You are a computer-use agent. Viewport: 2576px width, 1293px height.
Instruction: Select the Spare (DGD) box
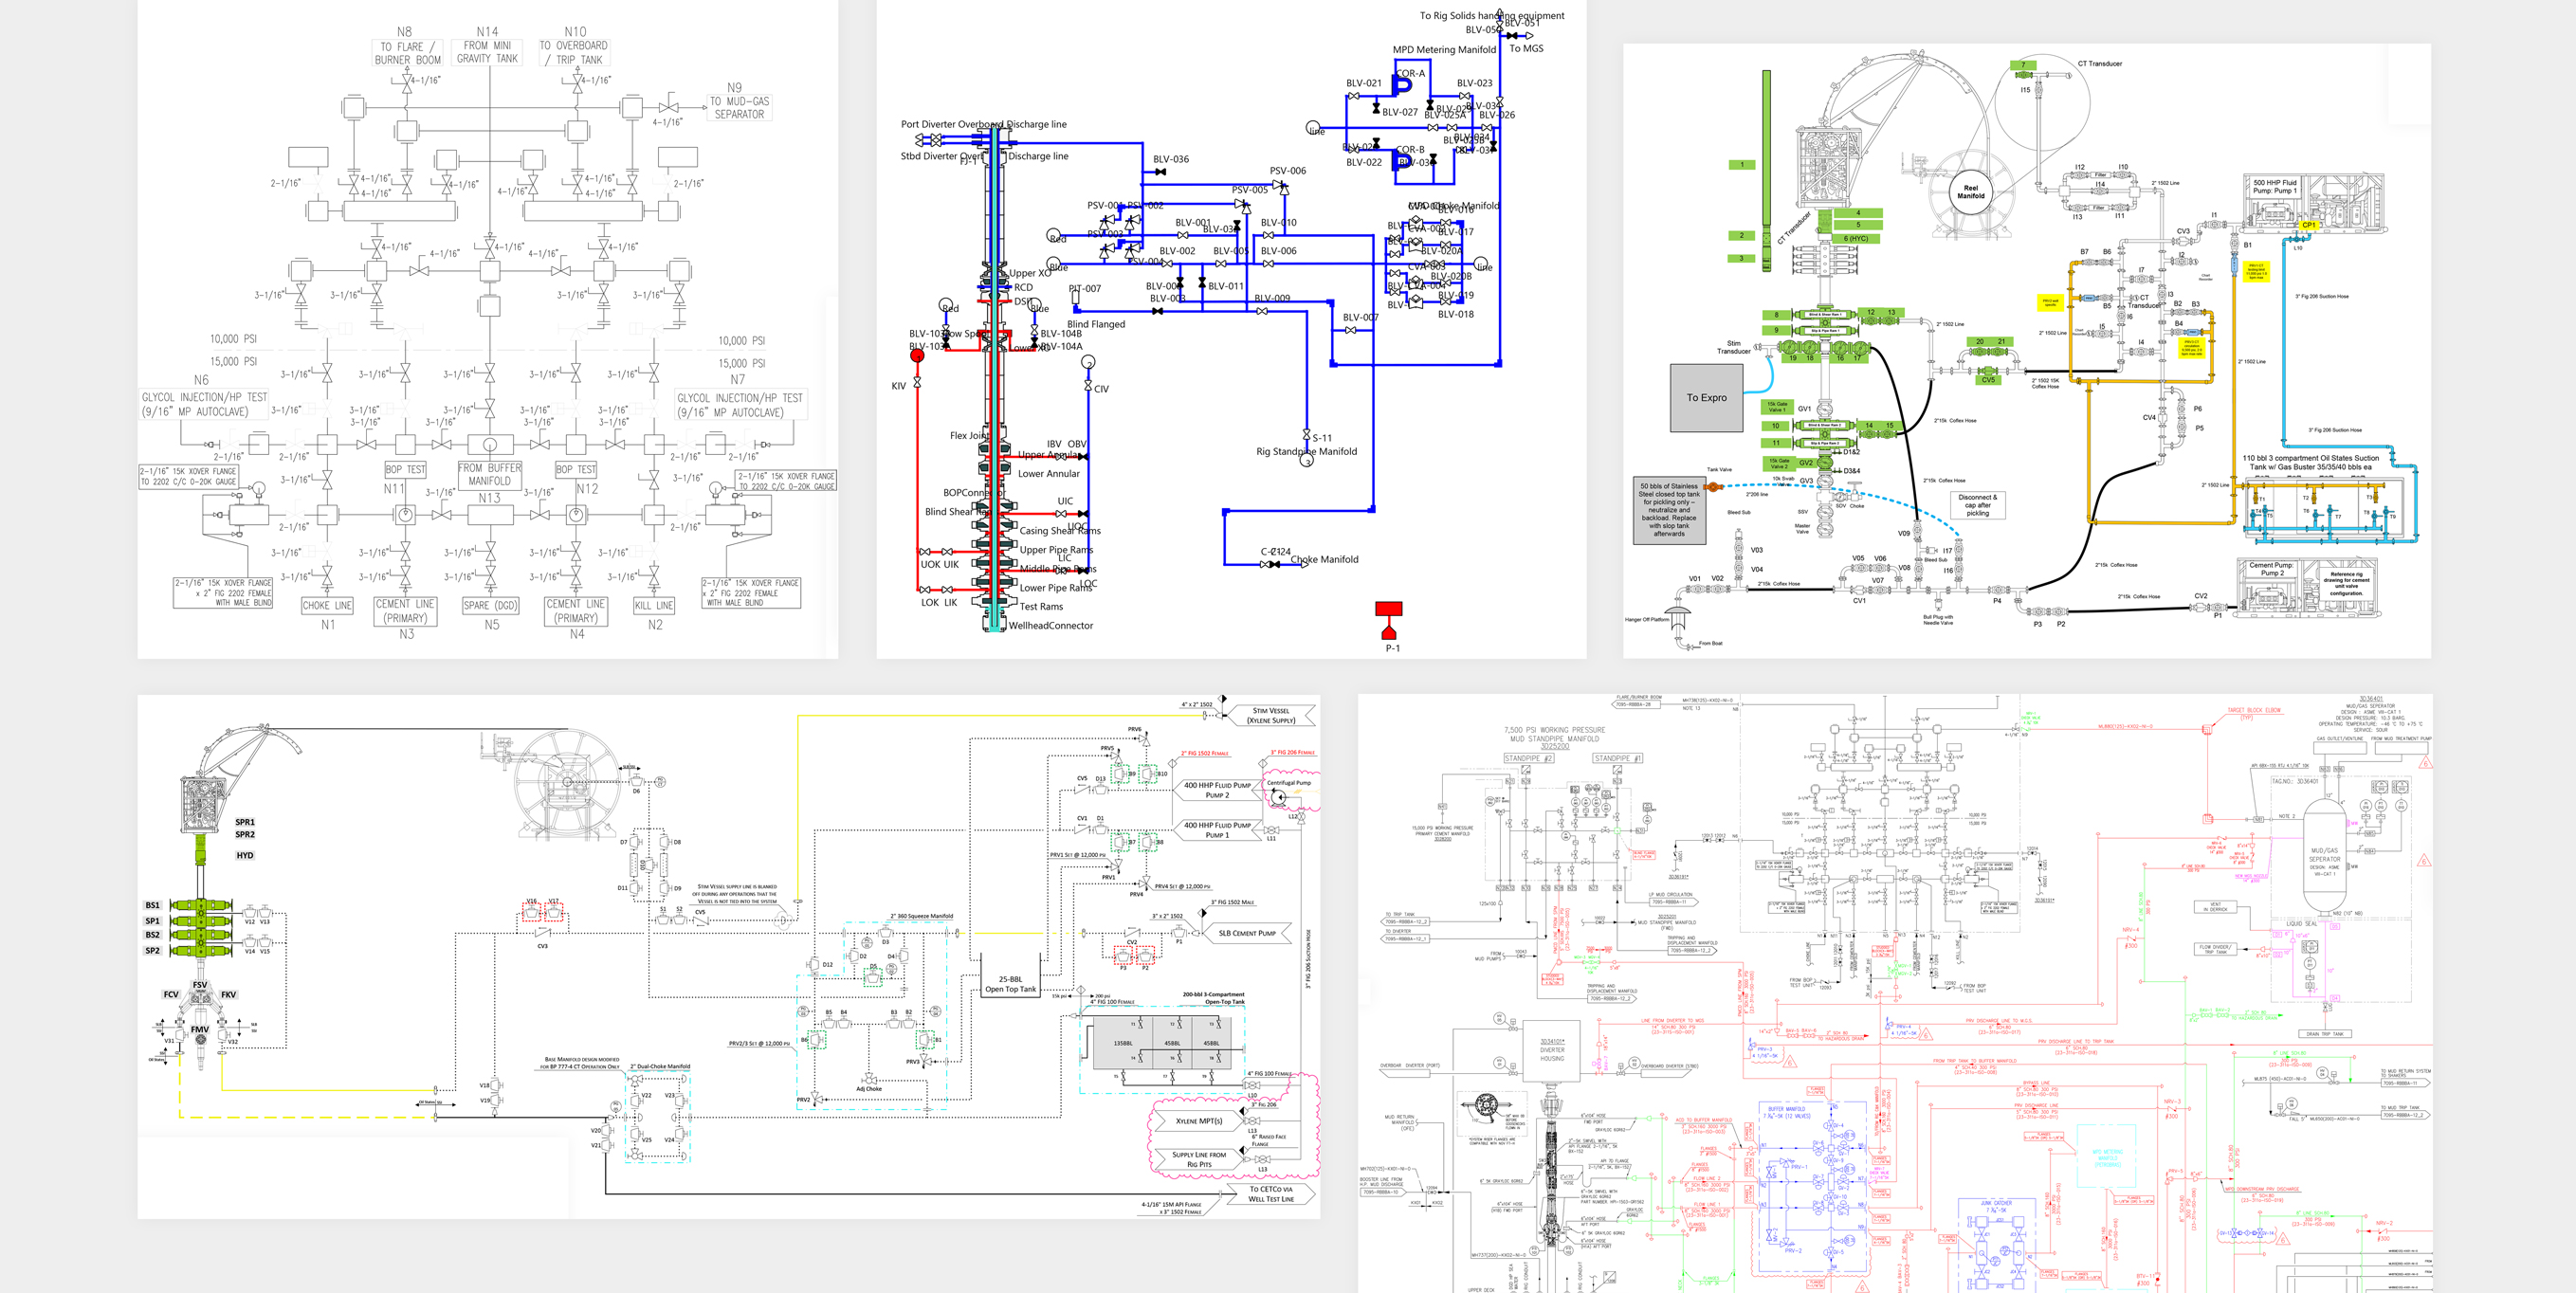(x=490, y=606)
